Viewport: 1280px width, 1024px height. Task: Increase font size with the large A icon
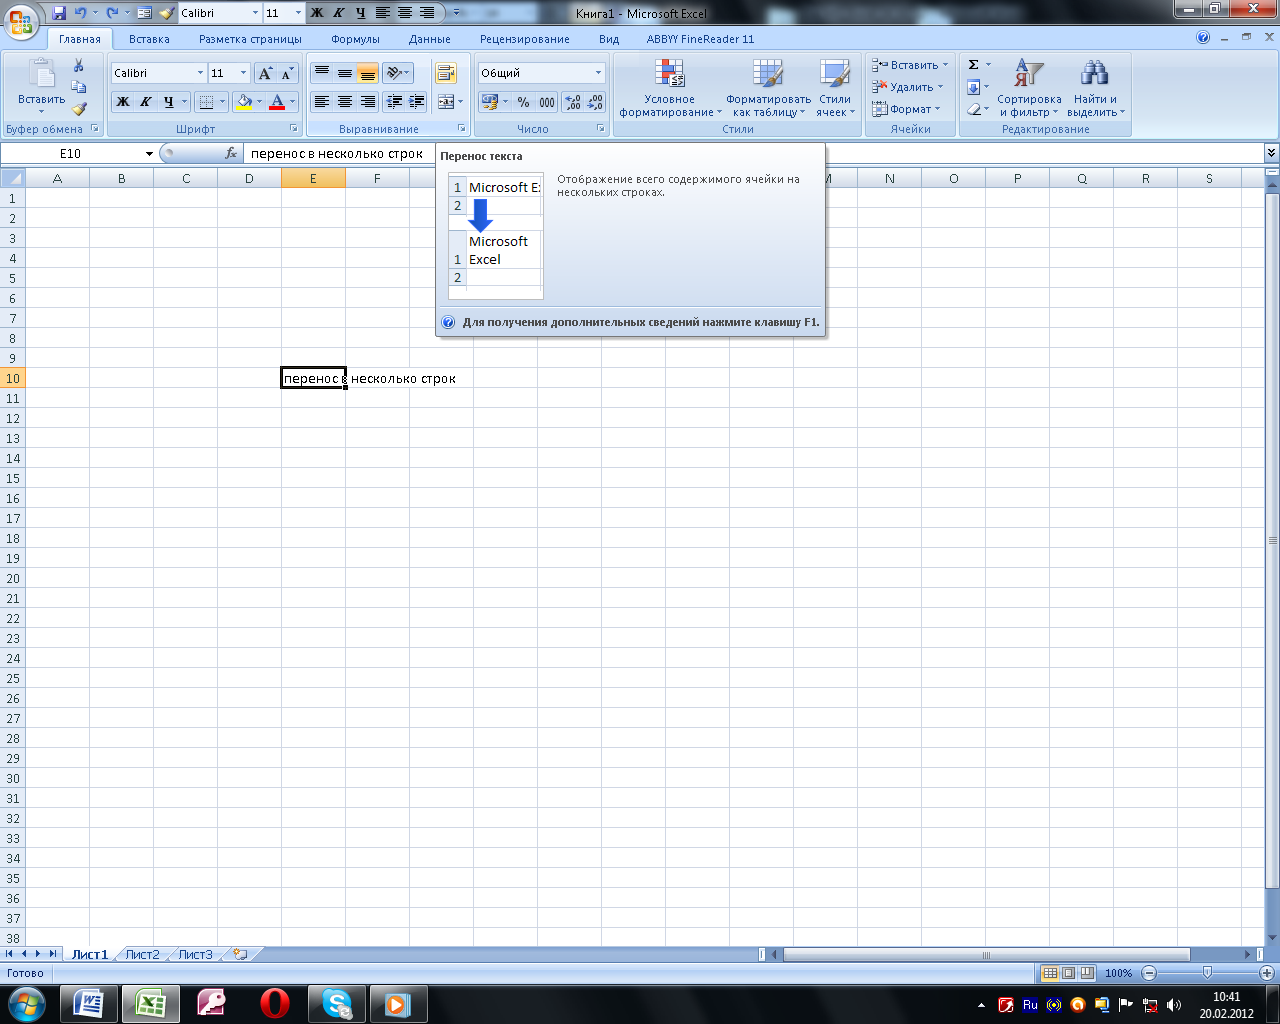265,73
